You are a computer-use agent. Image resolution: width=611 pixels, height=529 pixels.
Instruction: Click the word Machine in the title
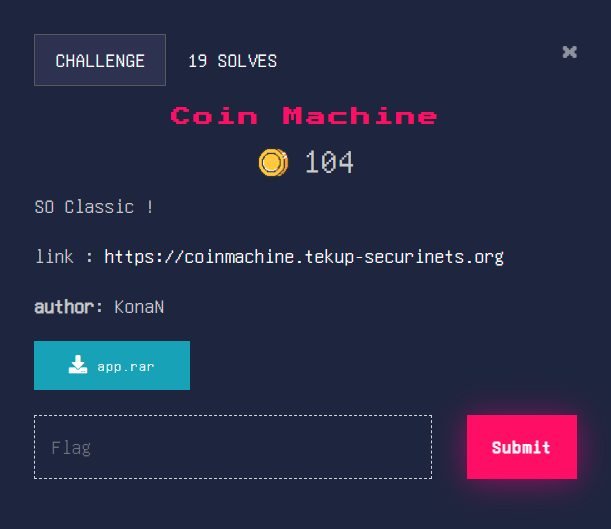tap(360, 116)
